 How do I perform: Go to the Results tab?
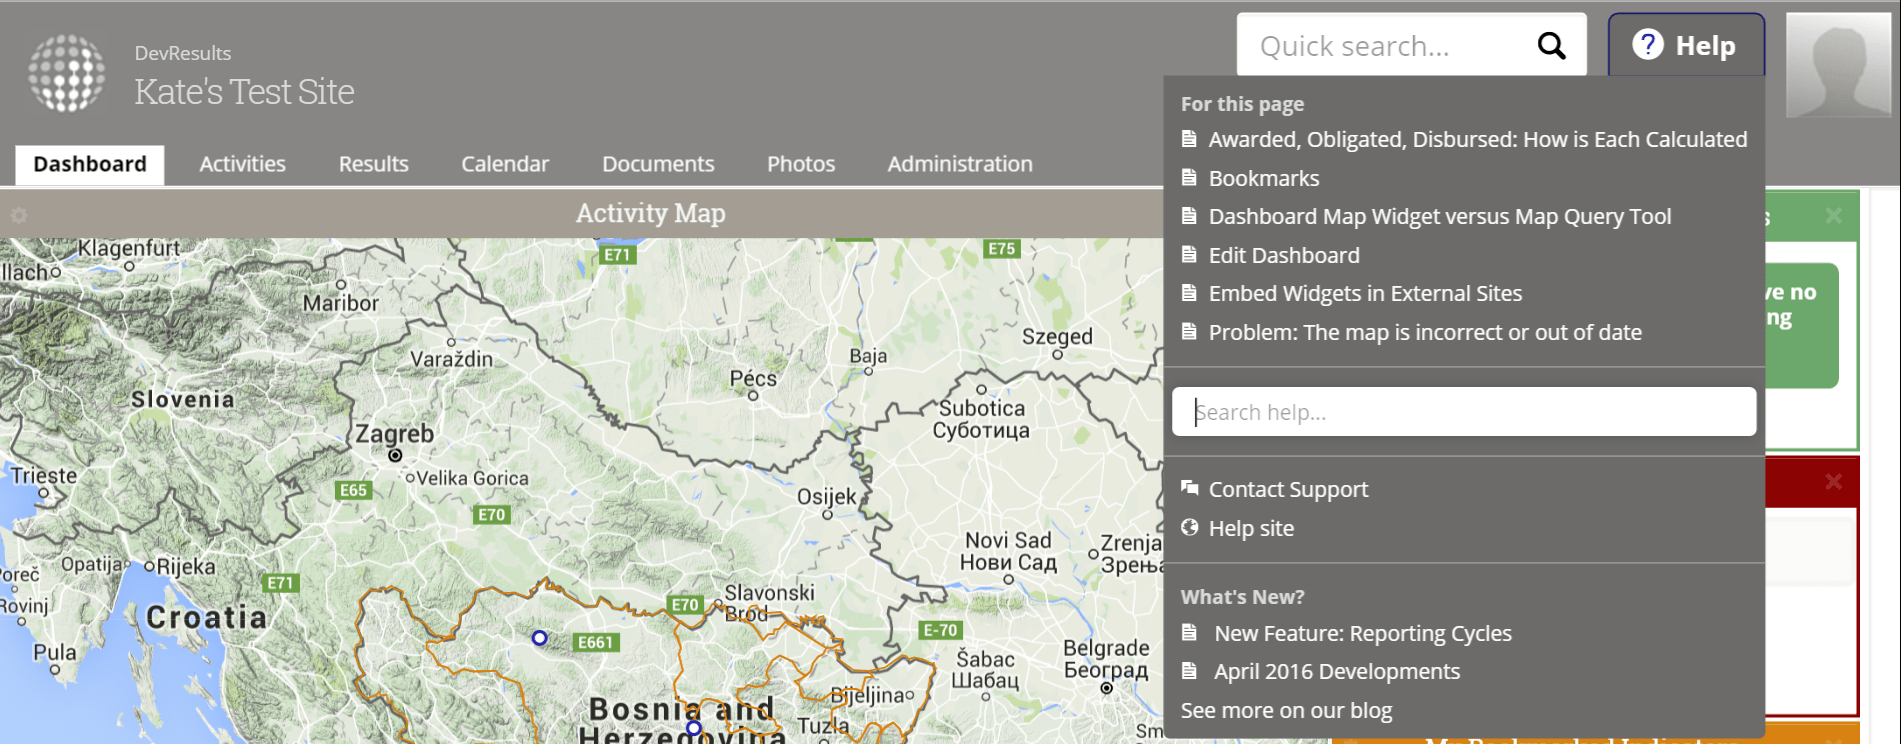point(373,164)
